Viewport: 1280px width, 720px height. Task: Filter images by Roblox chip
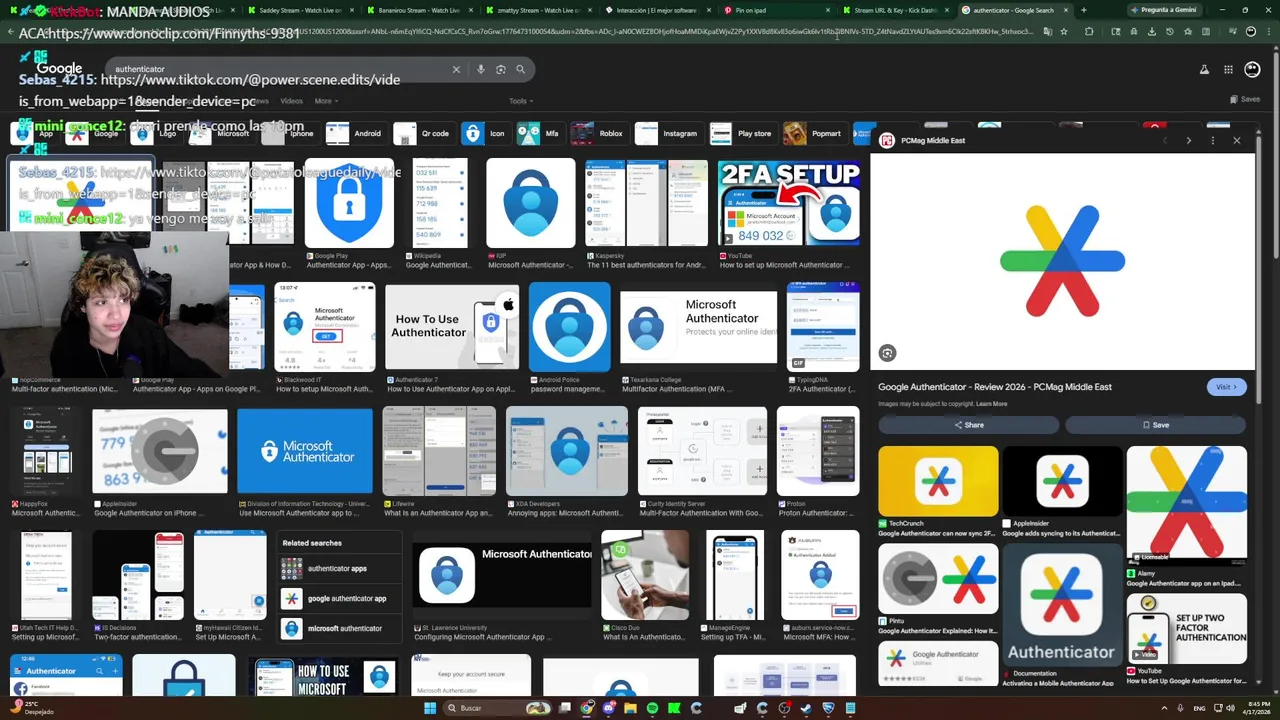599,133
